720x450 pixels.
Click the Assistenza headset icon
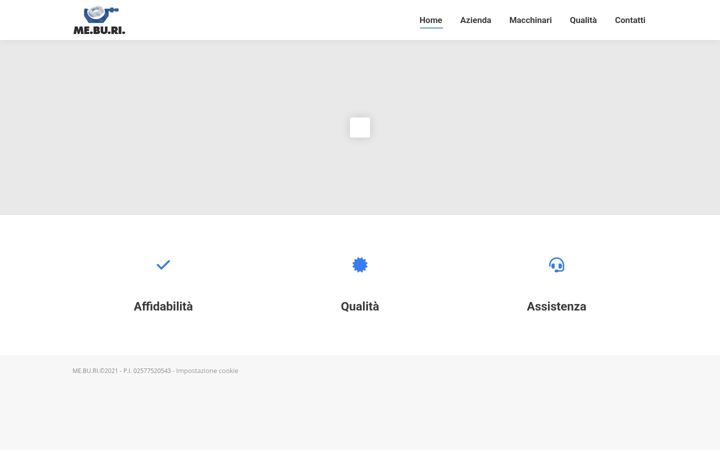(x=557, y=265)
